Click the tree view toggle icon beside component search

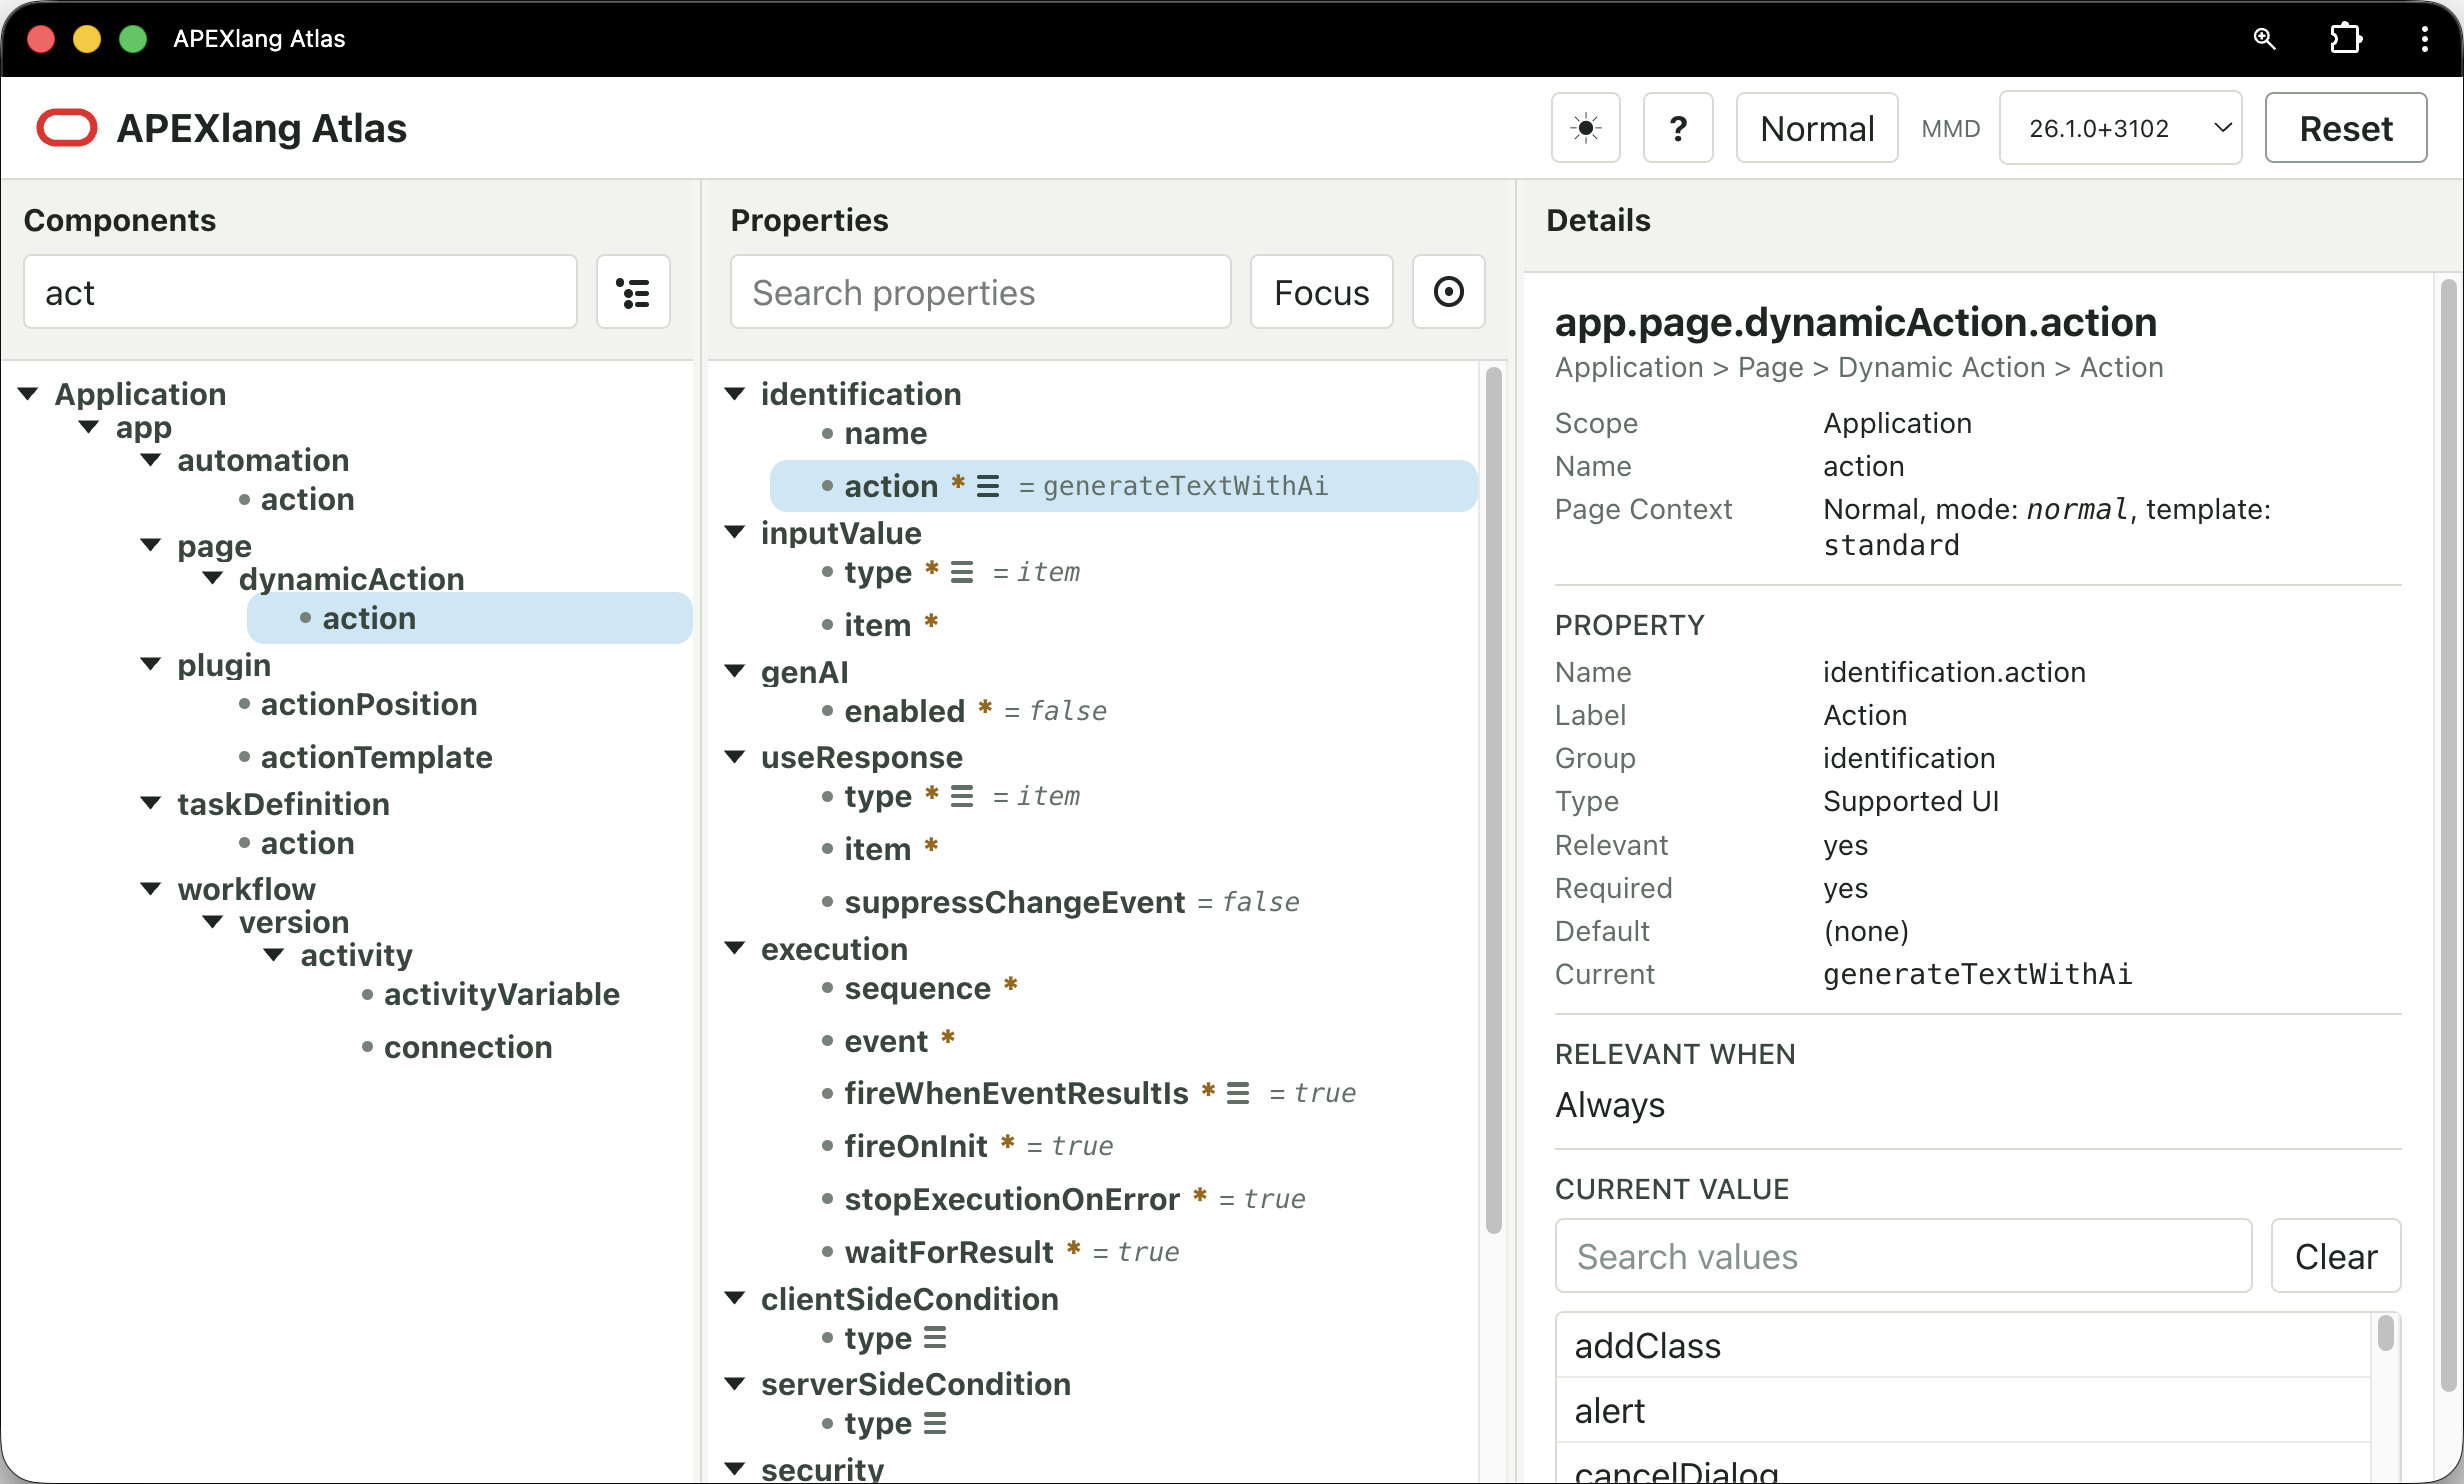633,292
